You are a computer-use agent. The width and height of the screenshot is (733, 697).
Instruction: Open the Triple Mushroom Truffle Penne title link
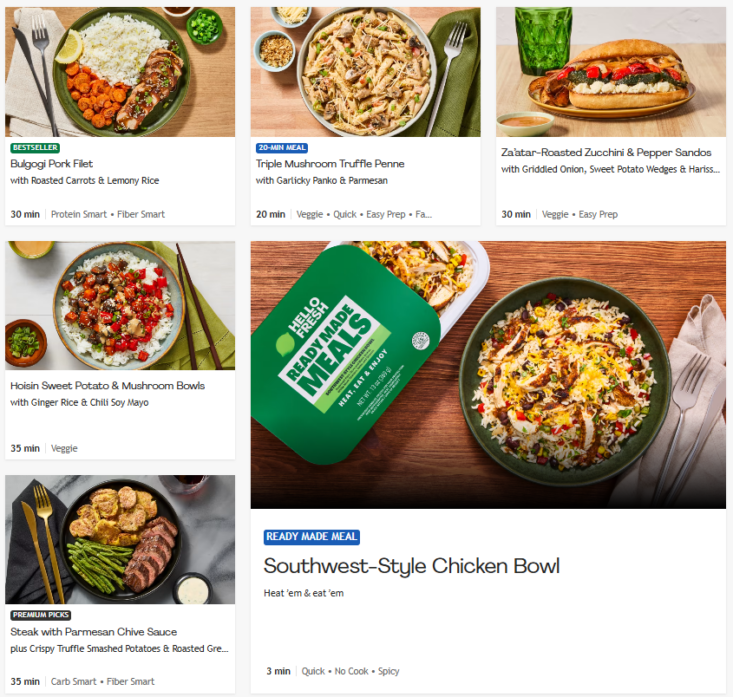point(330,164)
